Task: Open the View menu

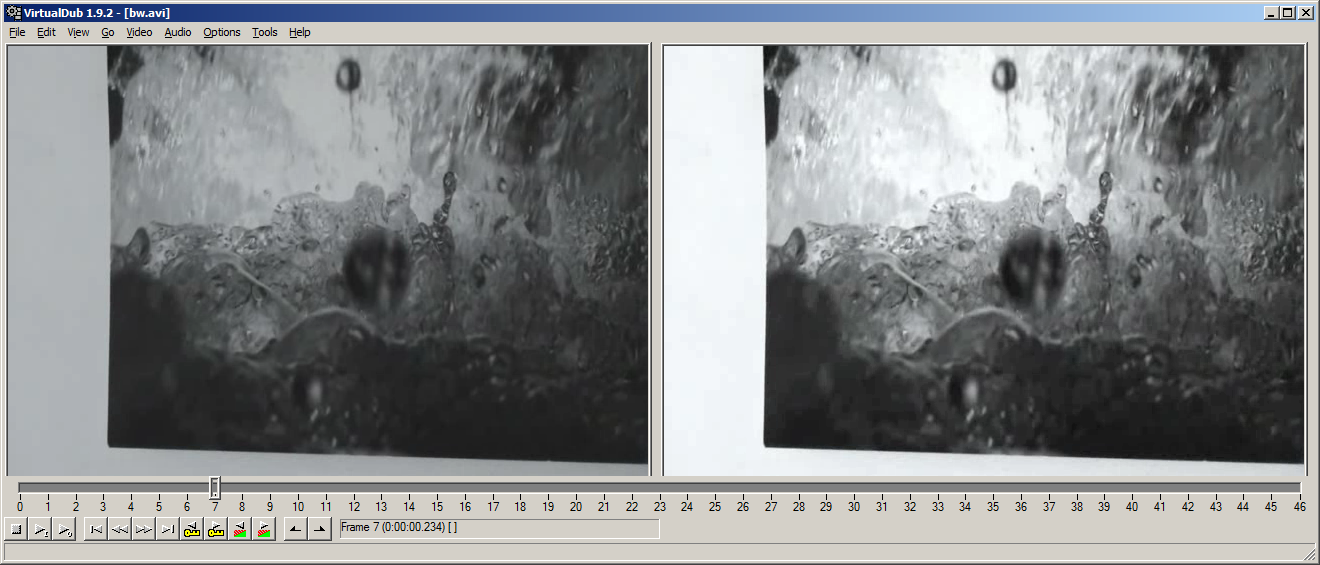Action: tap(78, 32)
